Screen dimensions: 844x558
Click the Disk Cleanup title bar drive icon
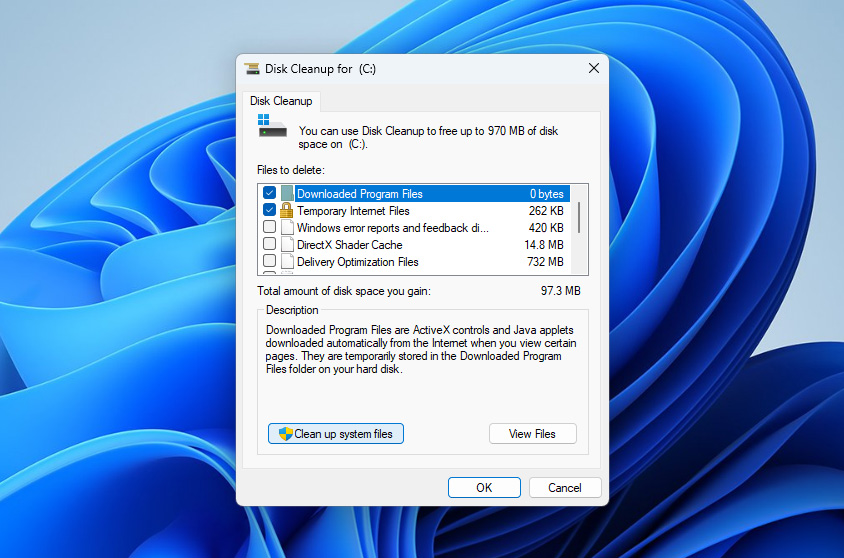pos(251,69)
